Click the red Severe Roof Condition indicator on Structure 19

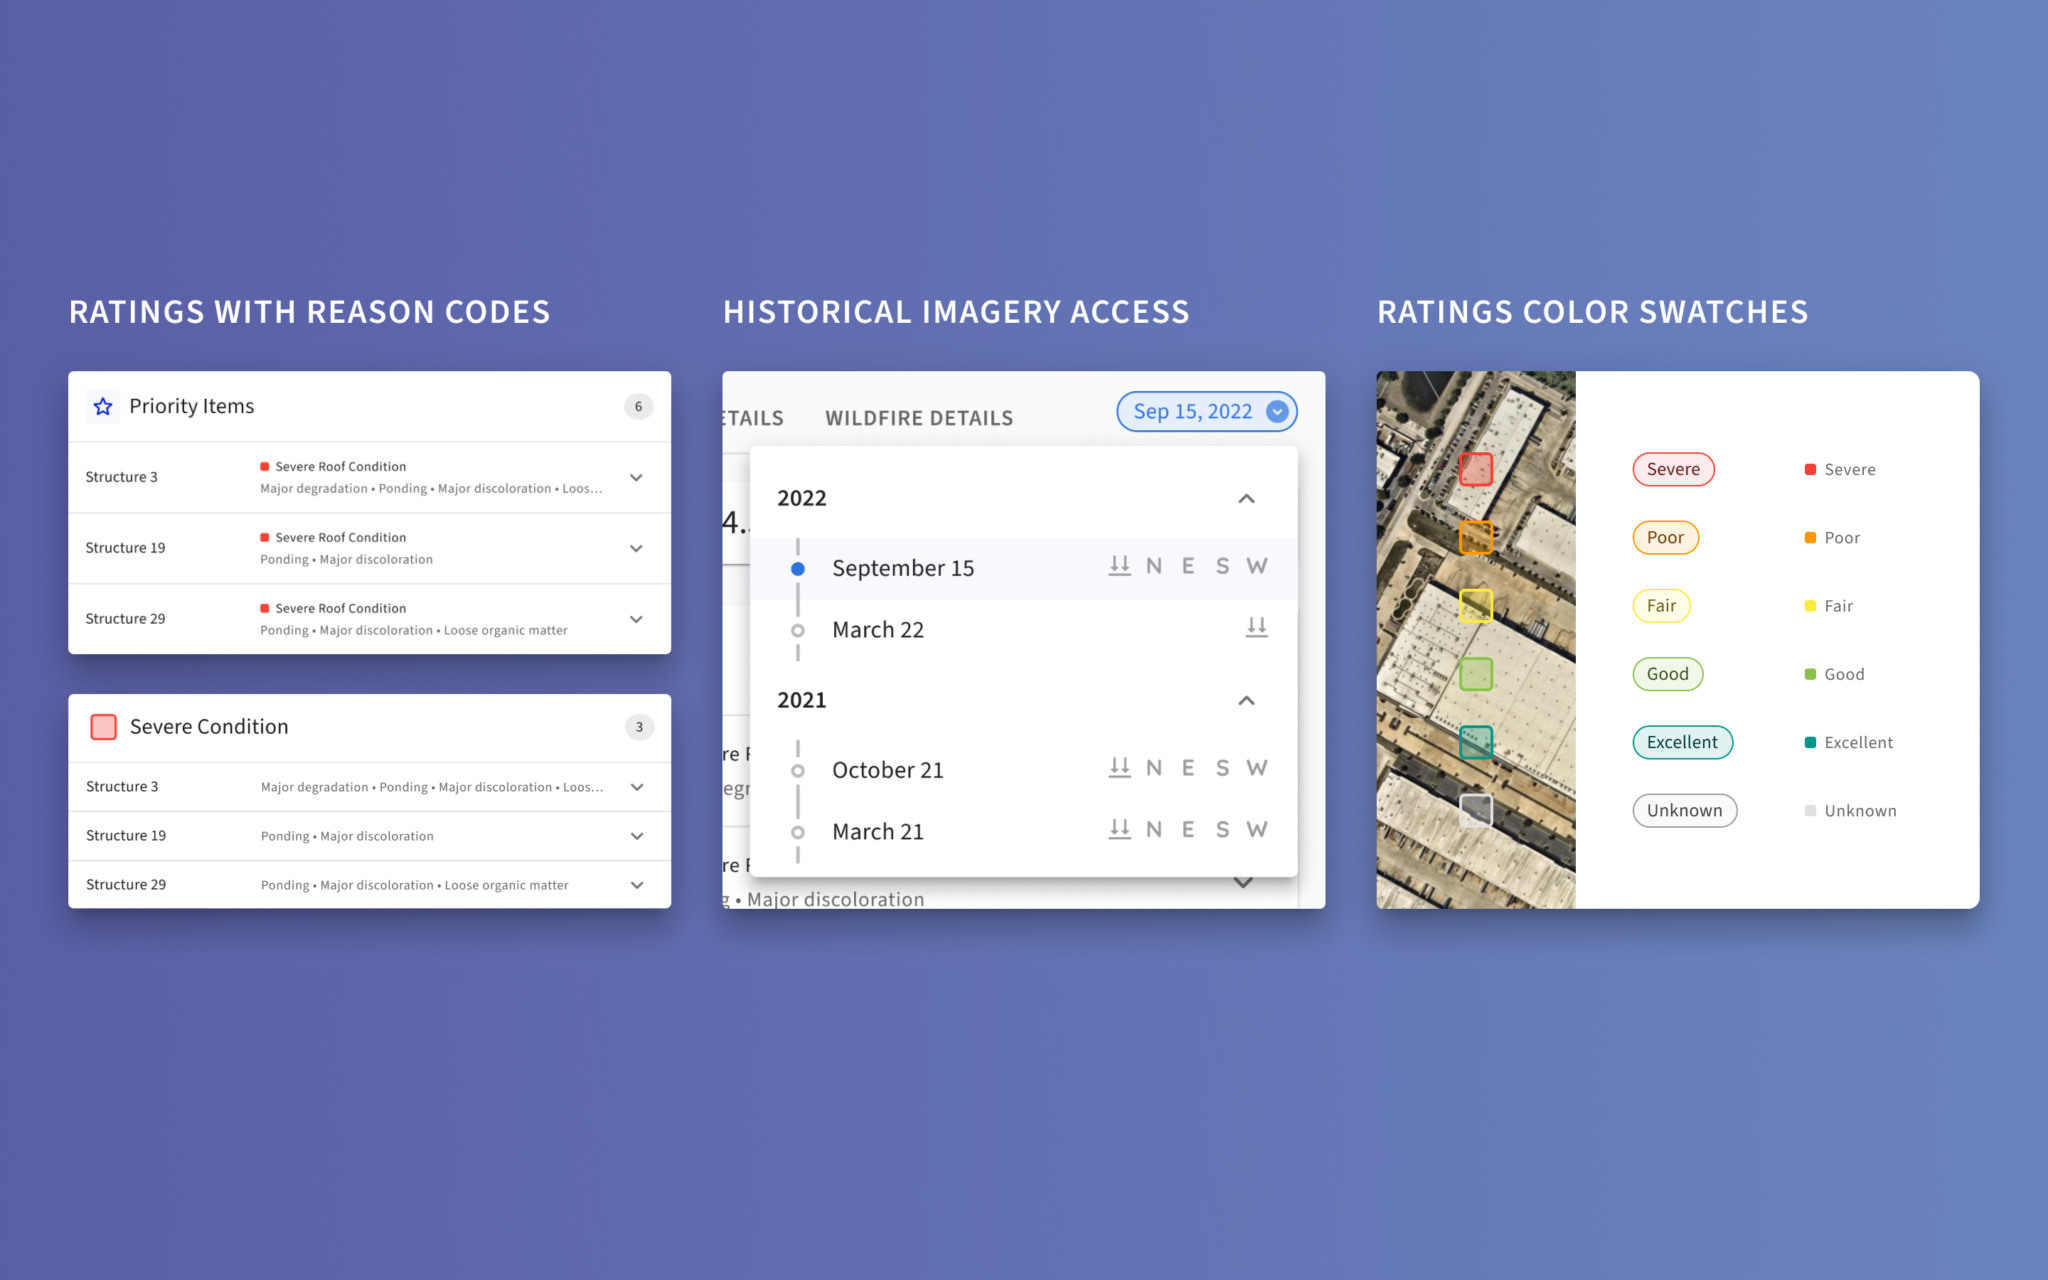265,537
